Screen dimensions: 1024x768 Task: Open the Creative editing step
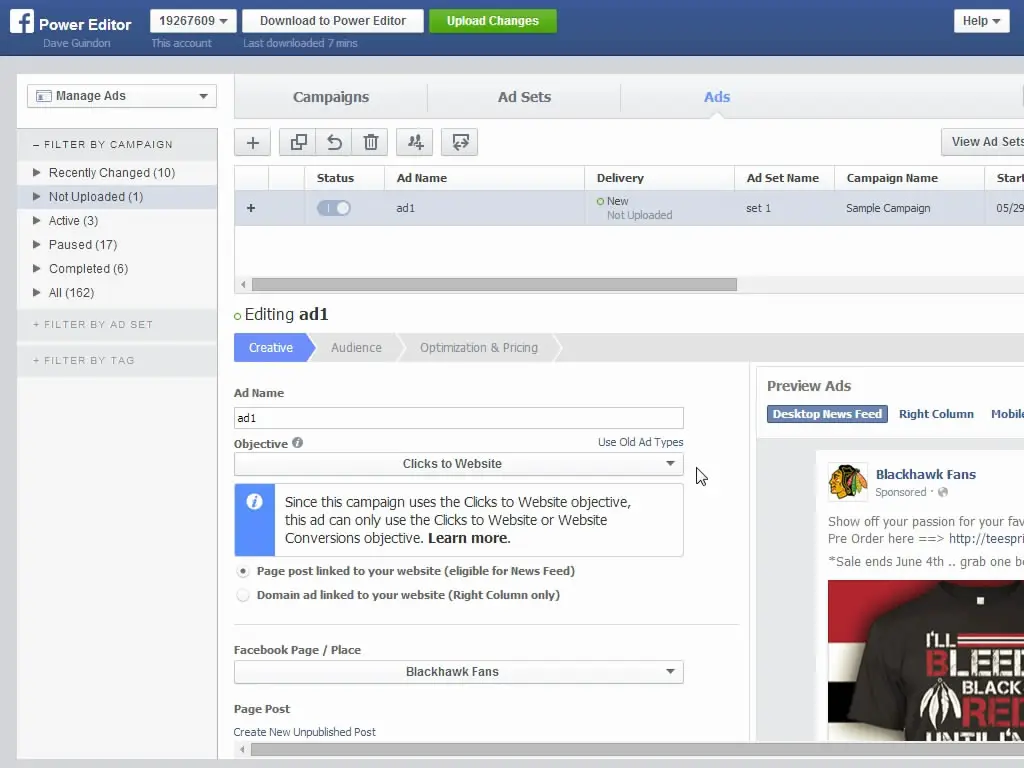click(271, 348)
